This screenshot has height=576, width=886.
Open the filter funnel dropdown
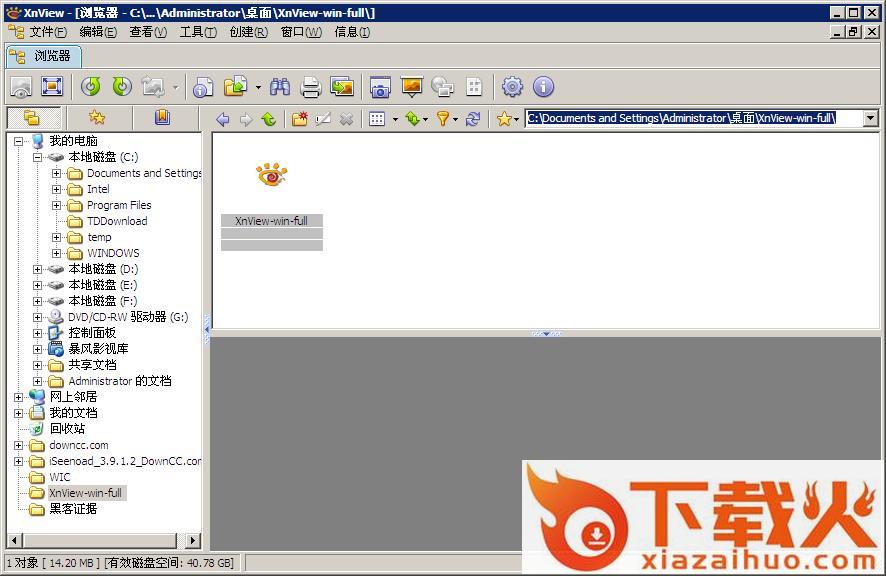[446, 119]
